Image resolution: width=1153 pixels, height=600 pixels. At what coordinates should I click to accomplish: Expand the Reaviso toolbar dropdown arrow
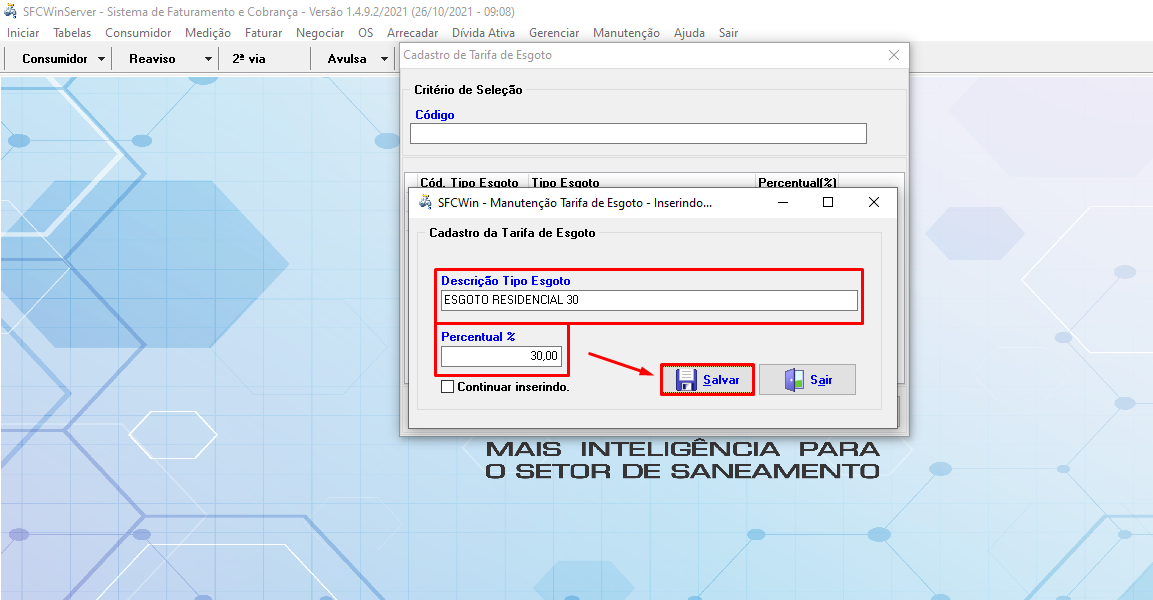coord(208,59)
